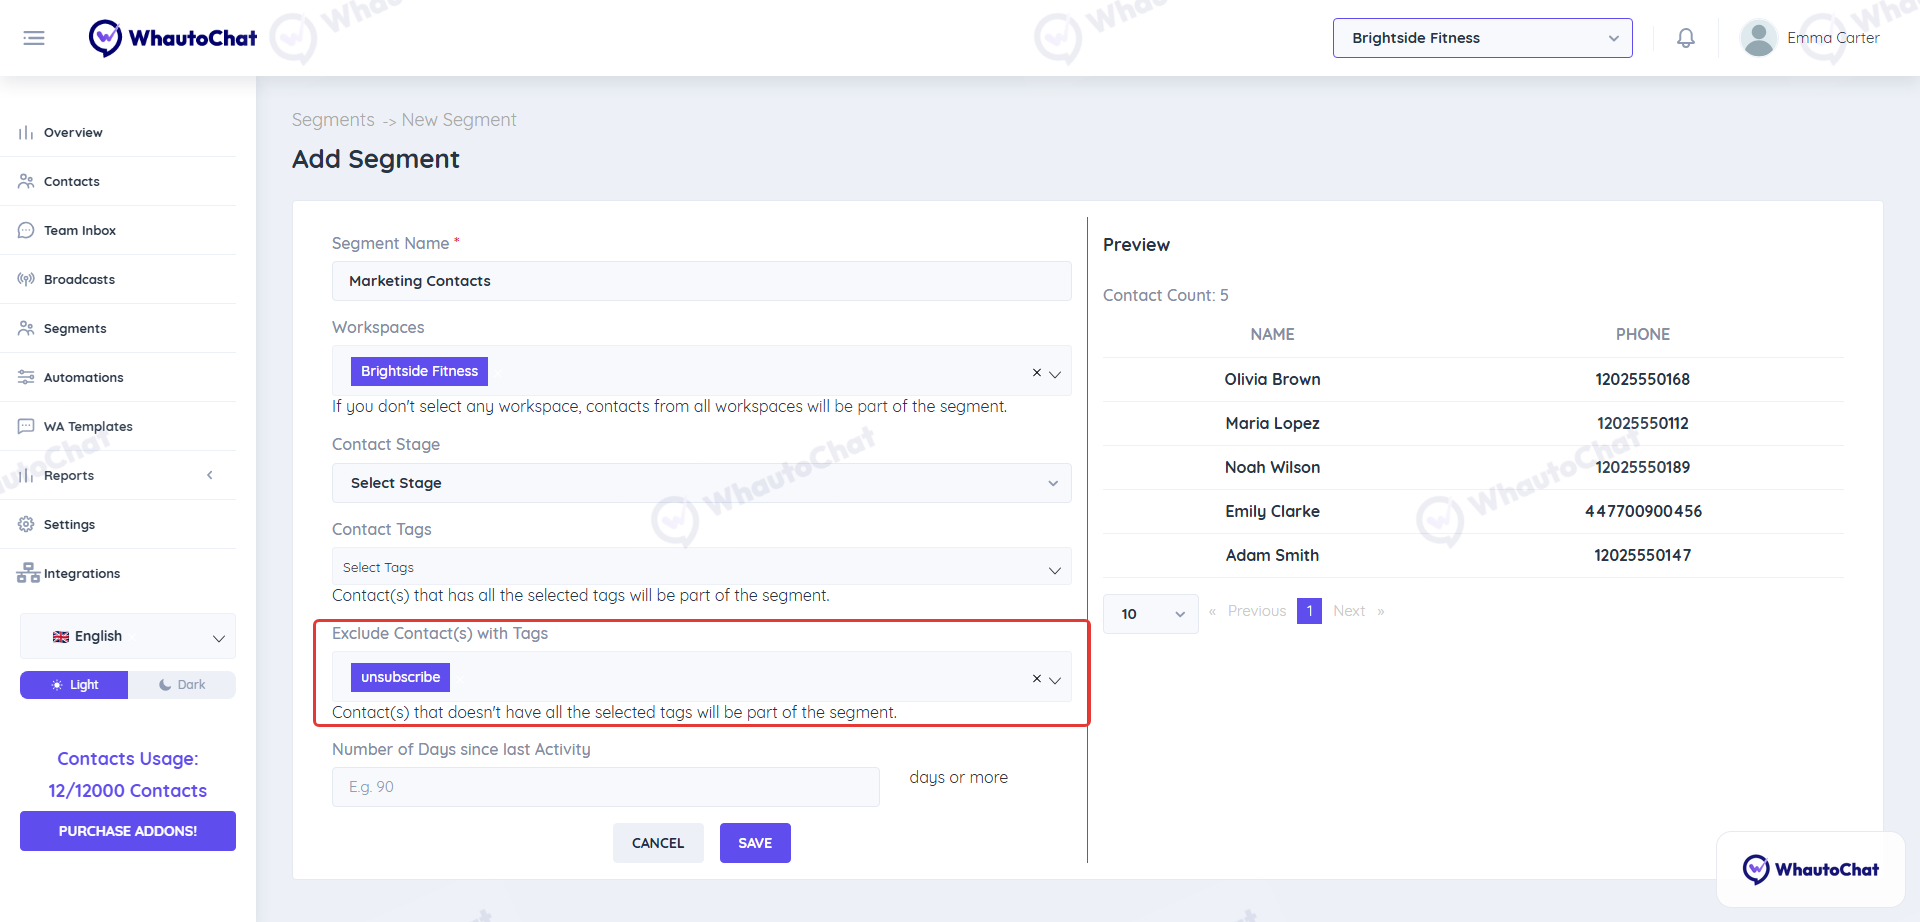The width and height of the screenshot is (1920, 922).
Task: Click the Integrations network icon
Action: click(28, 573)
